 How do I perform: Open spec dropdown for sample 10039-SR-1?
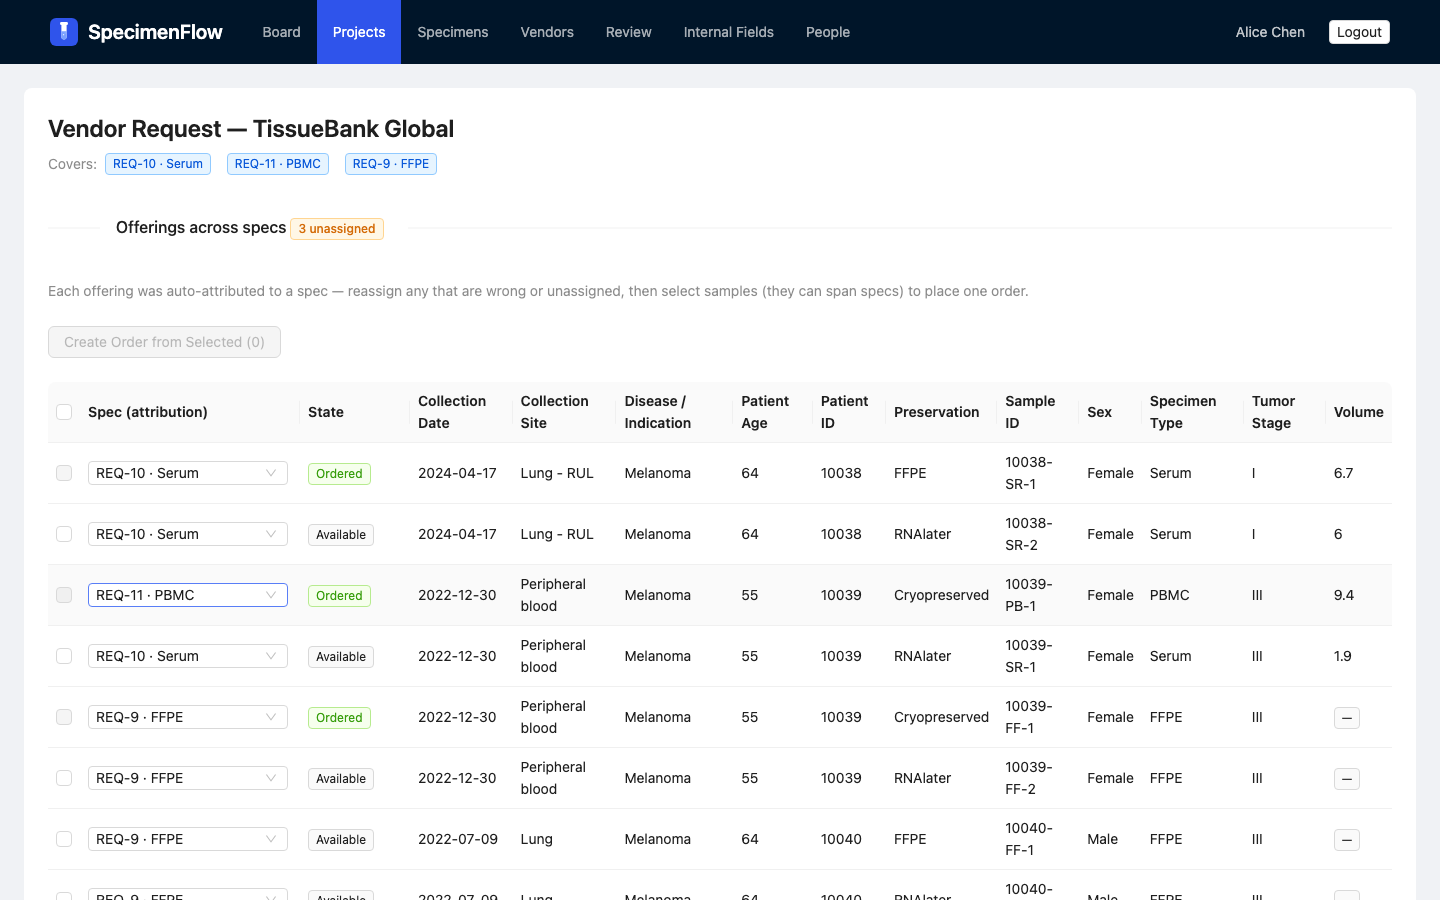click(x=188, y=656)
